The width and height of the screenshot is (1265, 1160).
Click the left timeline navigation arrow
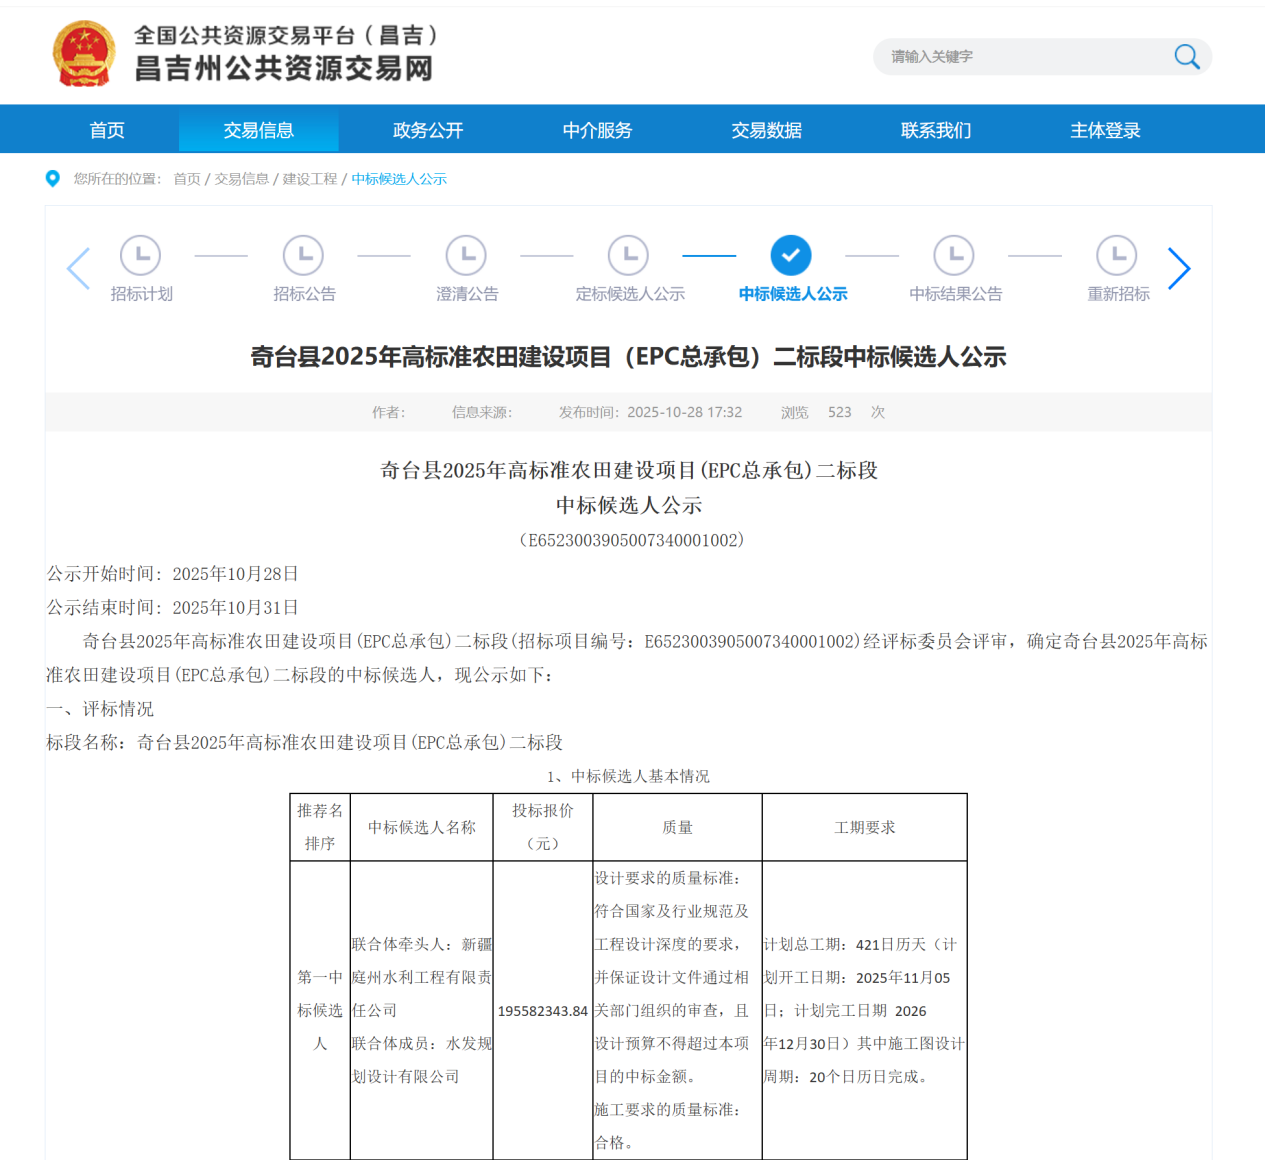78,268
